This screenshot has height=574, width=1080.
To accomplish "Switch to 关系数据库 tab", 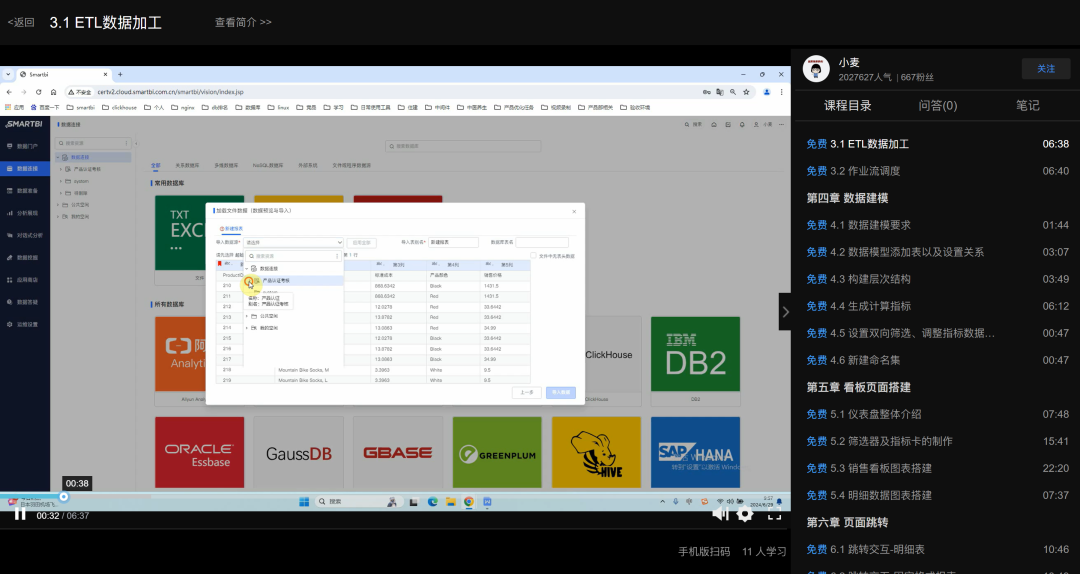I will (x=187, y=165).
